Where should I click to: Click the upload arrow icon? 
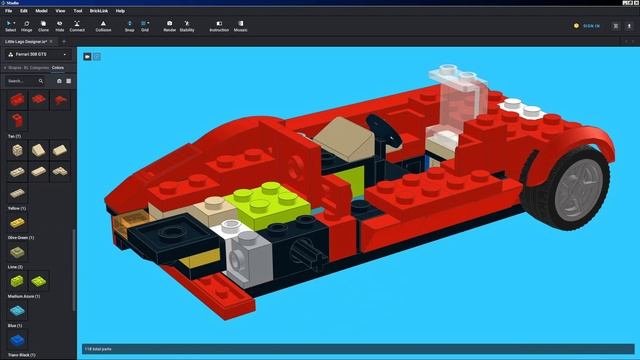[x=629, y=26]
